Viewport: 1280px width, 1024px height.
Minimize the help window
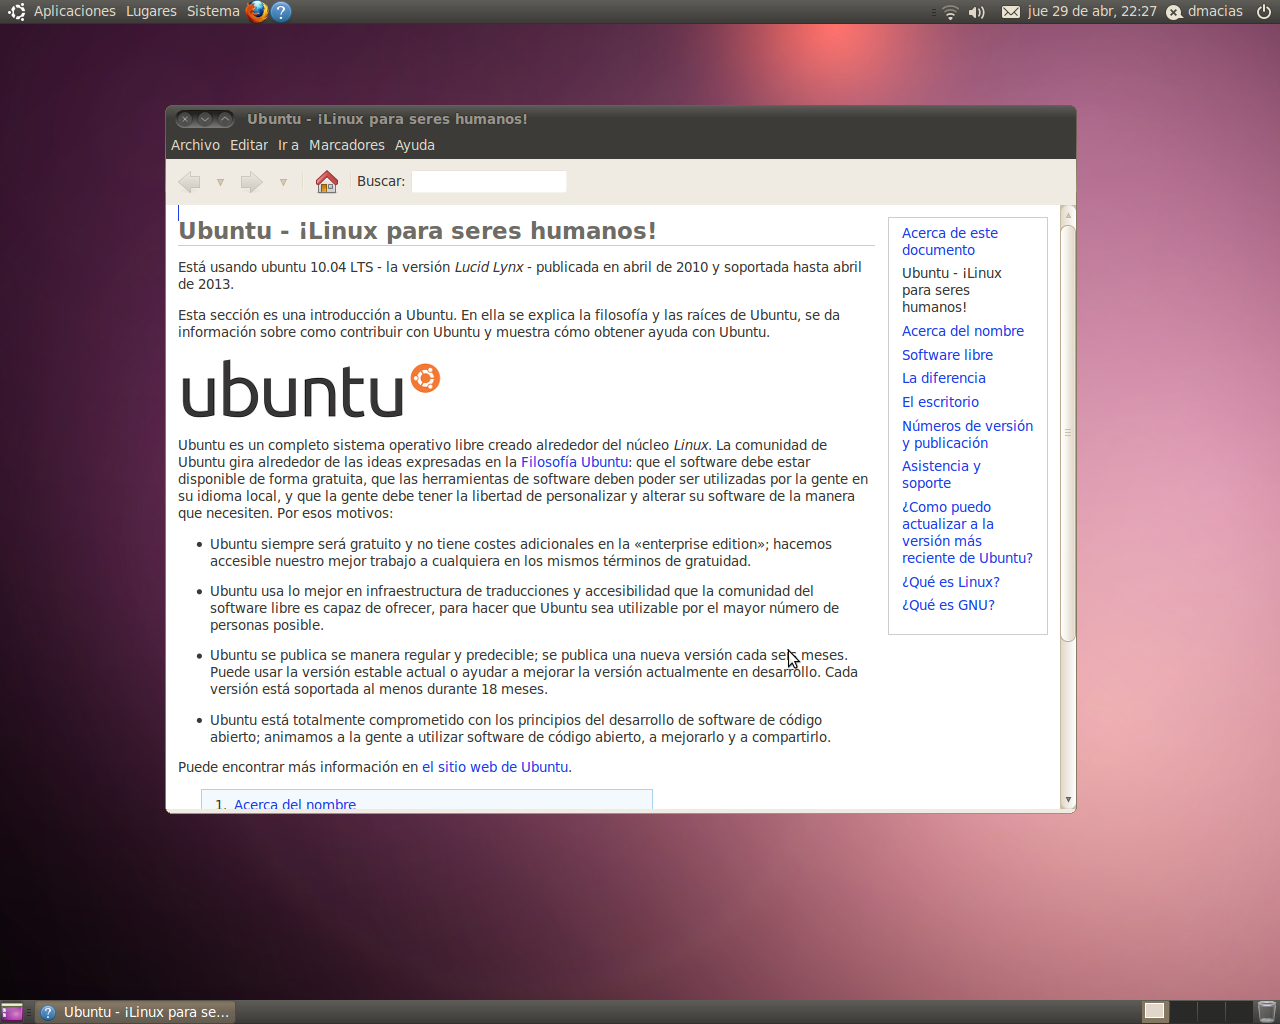205,119
